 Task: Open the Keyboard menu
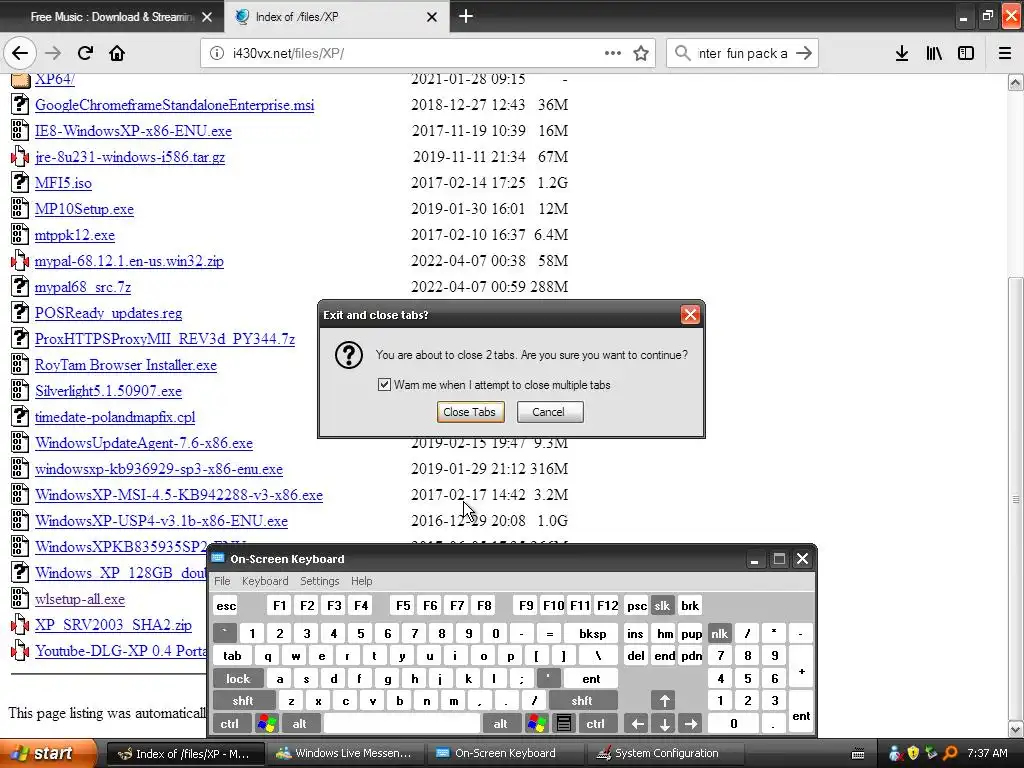pyautogui.click(x=264, y=581)
